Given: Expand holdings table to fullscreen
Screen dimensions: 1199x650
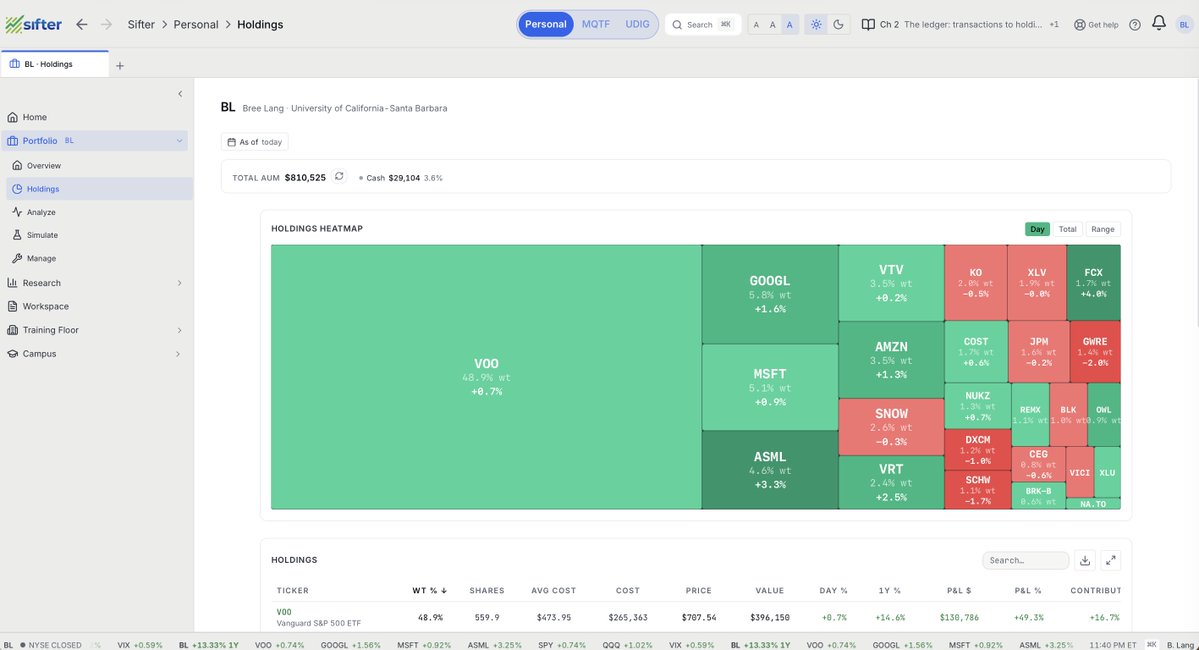Looking at the screenshot, I should coord(1110,561).
